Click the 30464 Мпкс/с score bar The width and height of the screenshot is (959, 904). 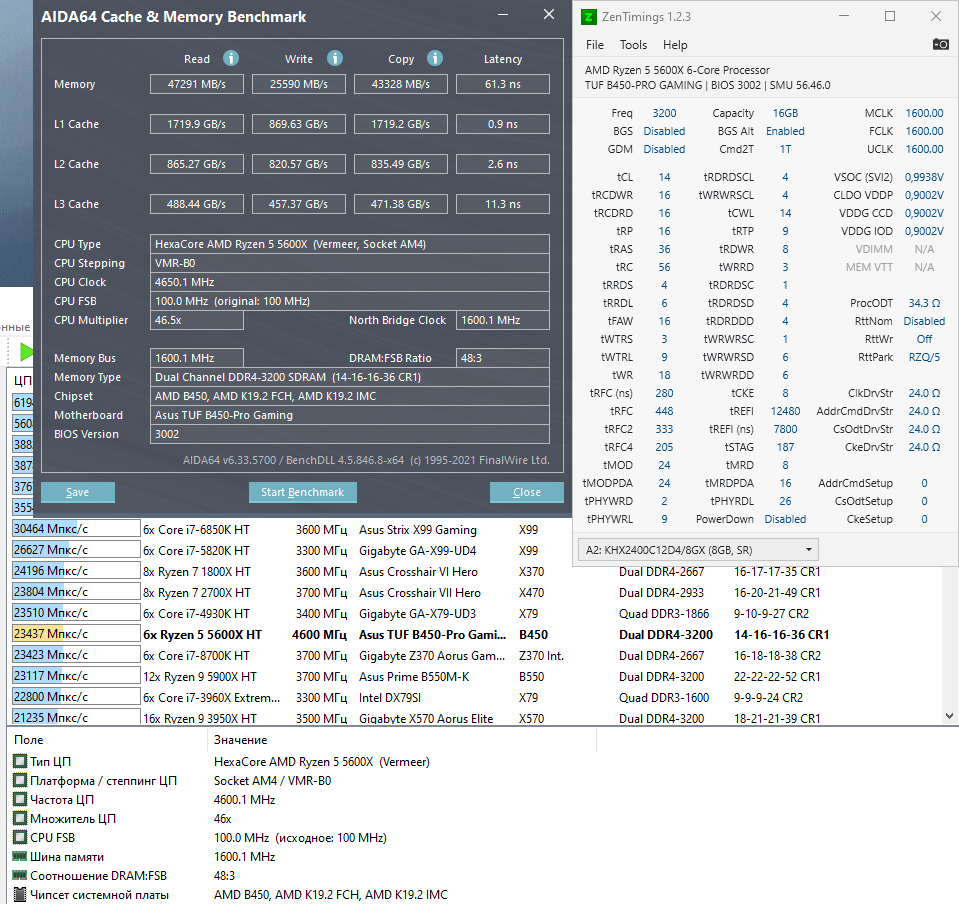pos(76,528)
